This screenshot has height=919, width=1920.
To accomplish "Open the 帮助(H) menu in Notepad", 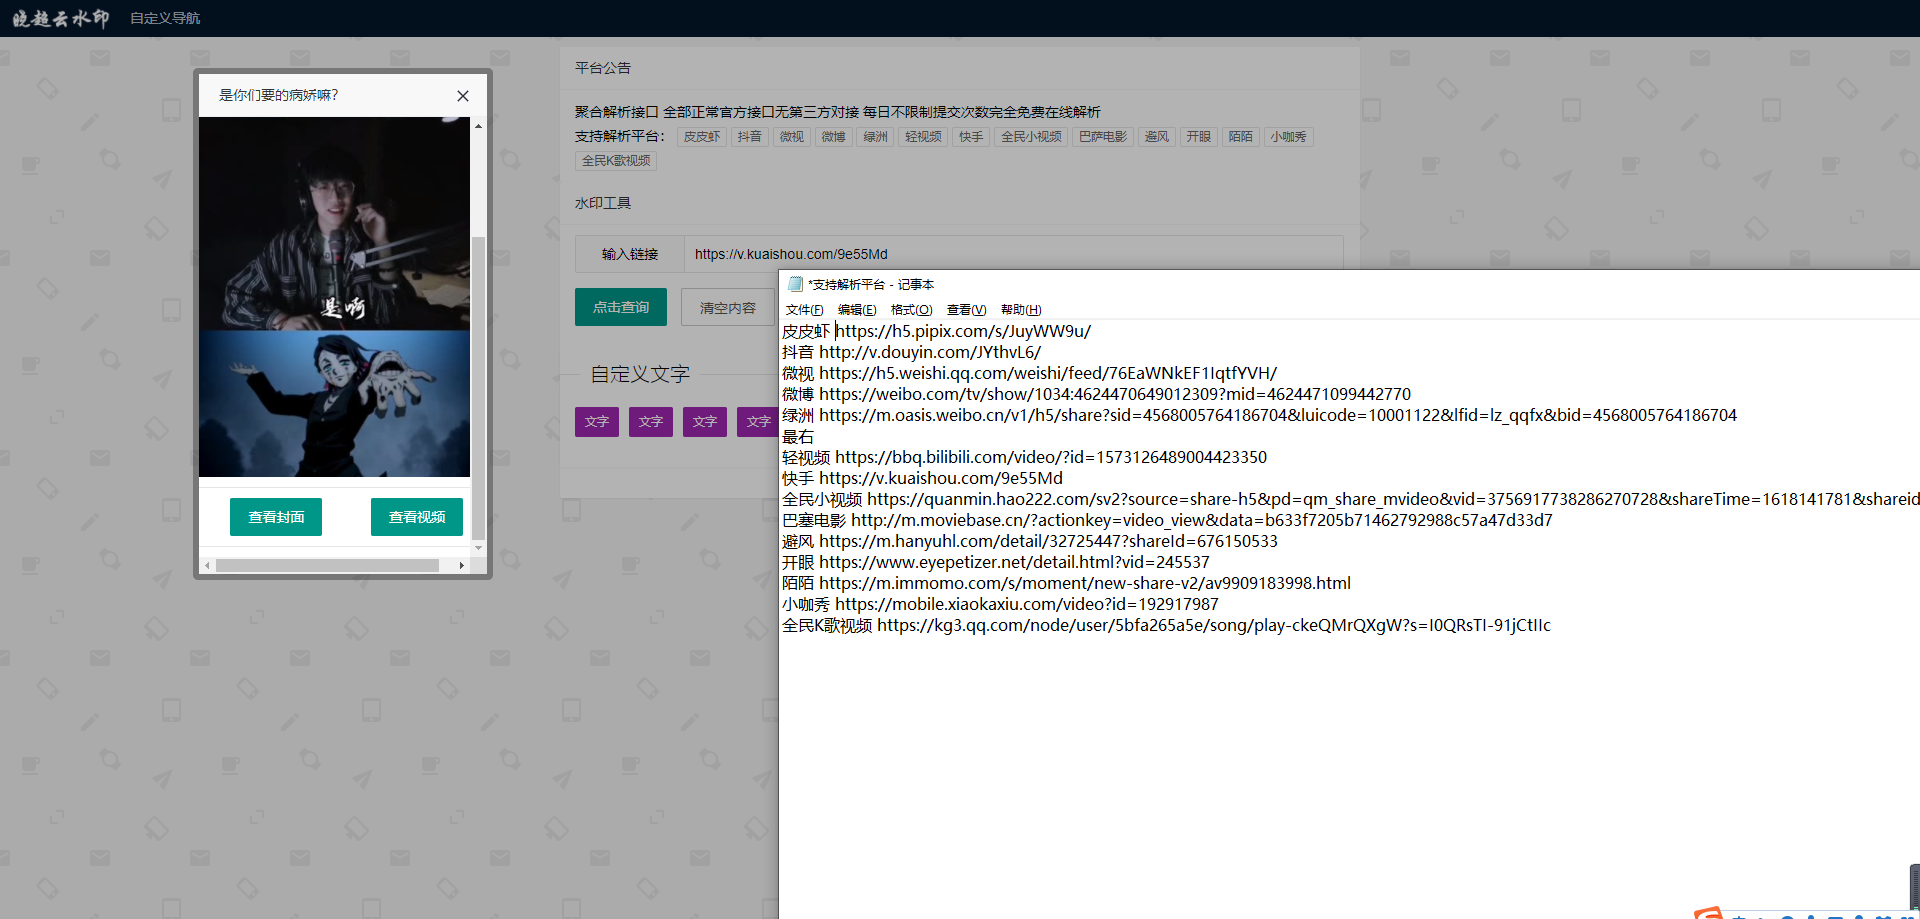I will coord(1019,309).
